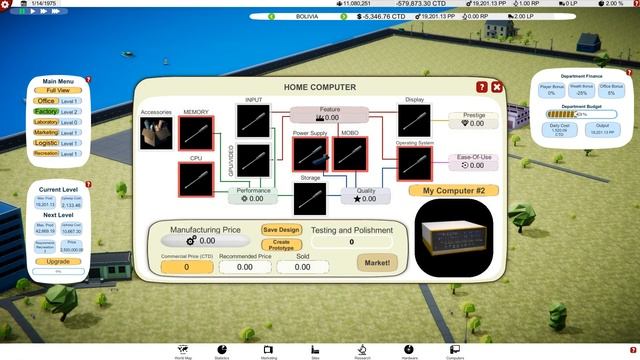Click the Player Bonus box
Screen dimensions: 640x360
551,90
